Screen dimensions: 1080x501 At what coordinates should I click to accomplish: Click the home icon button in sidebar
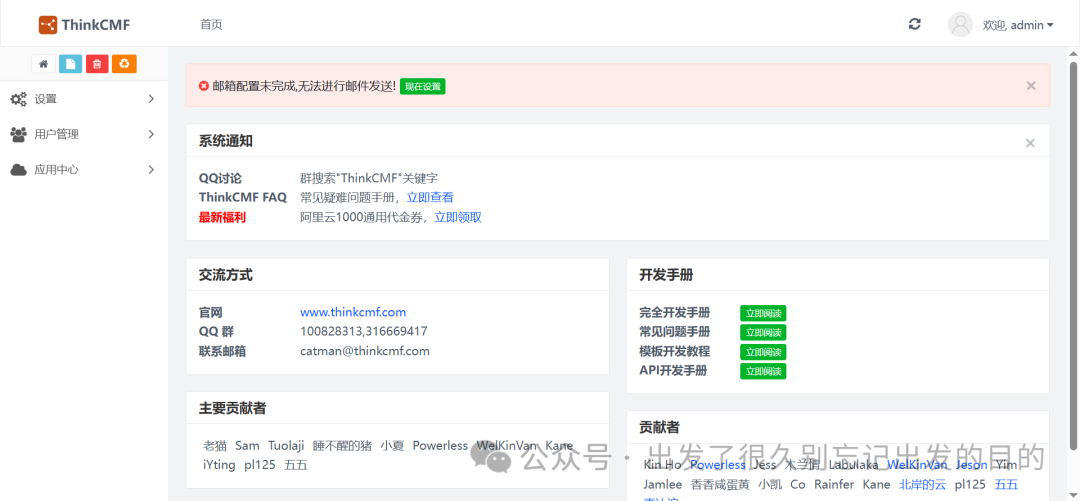click(x=43, y=64)
